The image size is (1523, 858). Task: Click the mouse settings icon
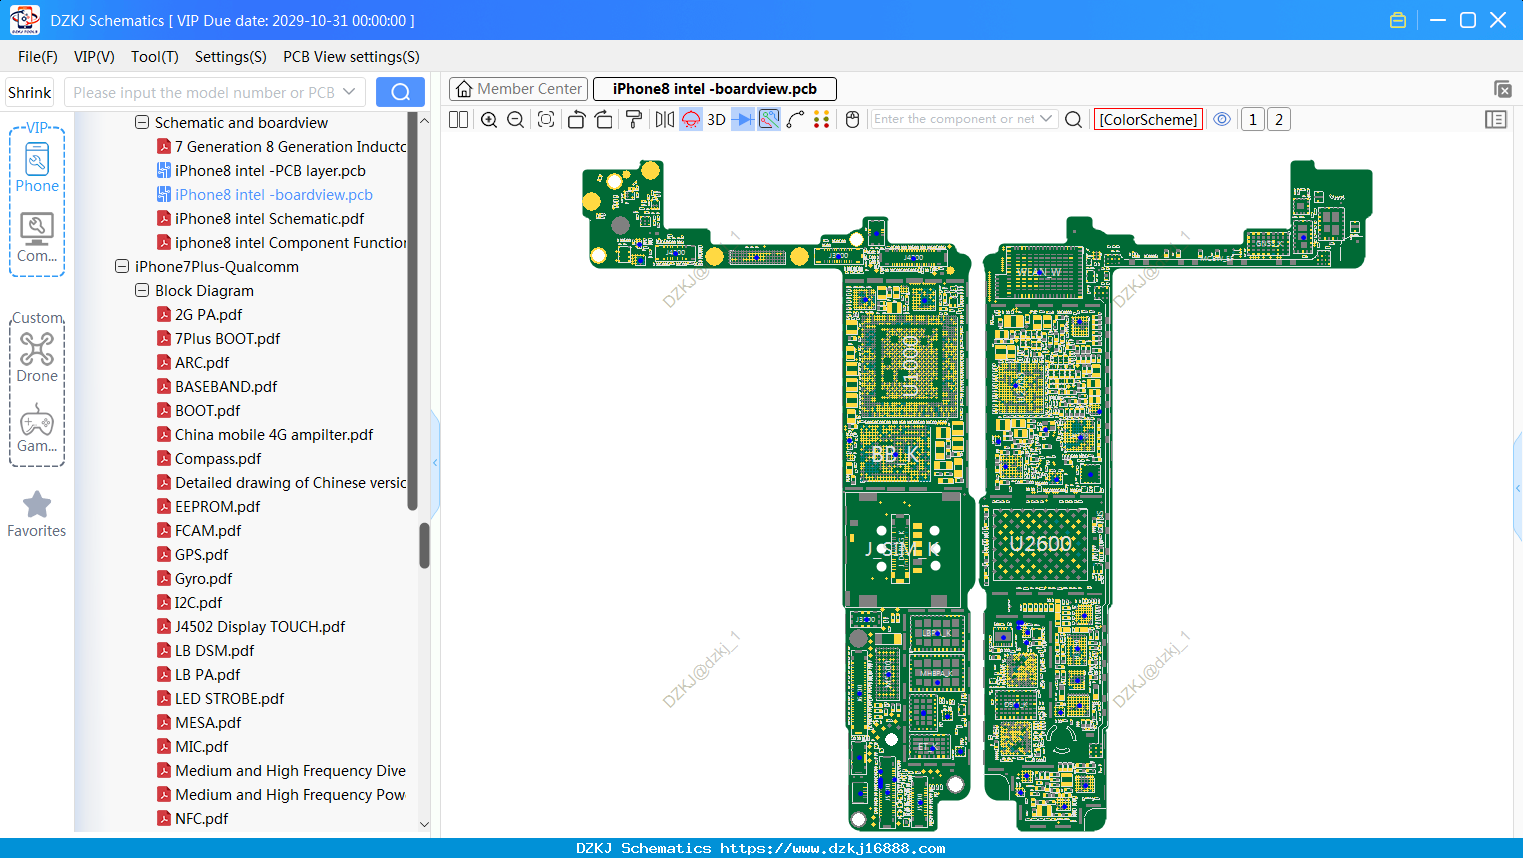[852, 120]
